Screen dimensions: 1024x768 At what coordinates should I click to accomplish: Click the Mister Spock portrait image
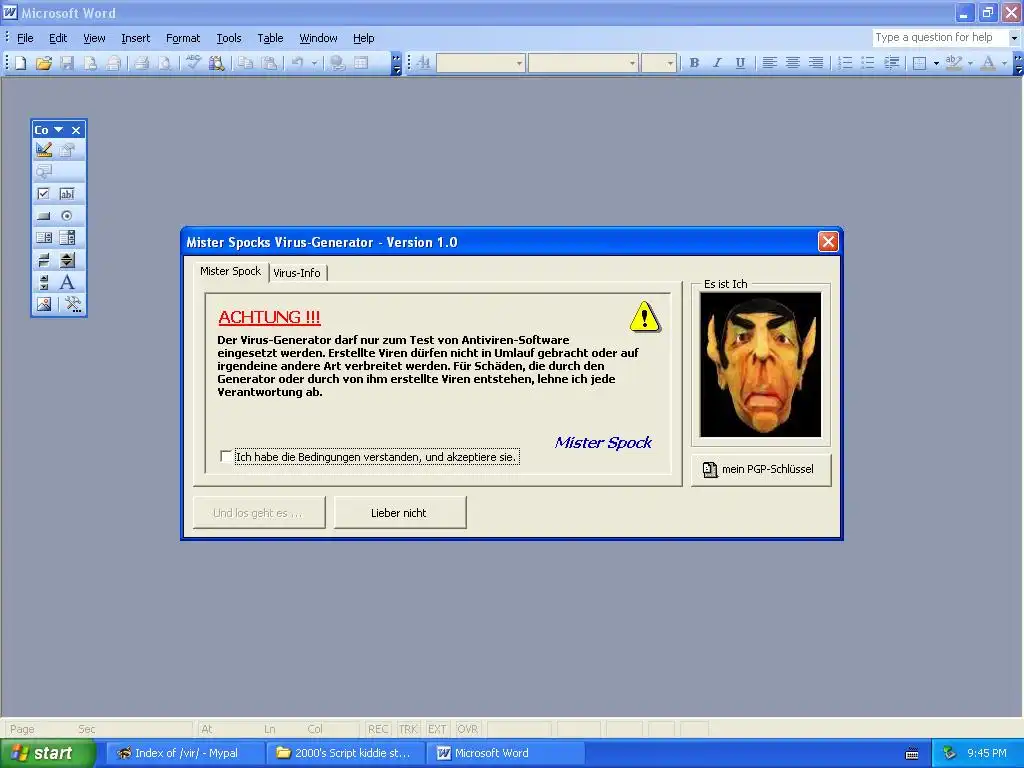760,364
